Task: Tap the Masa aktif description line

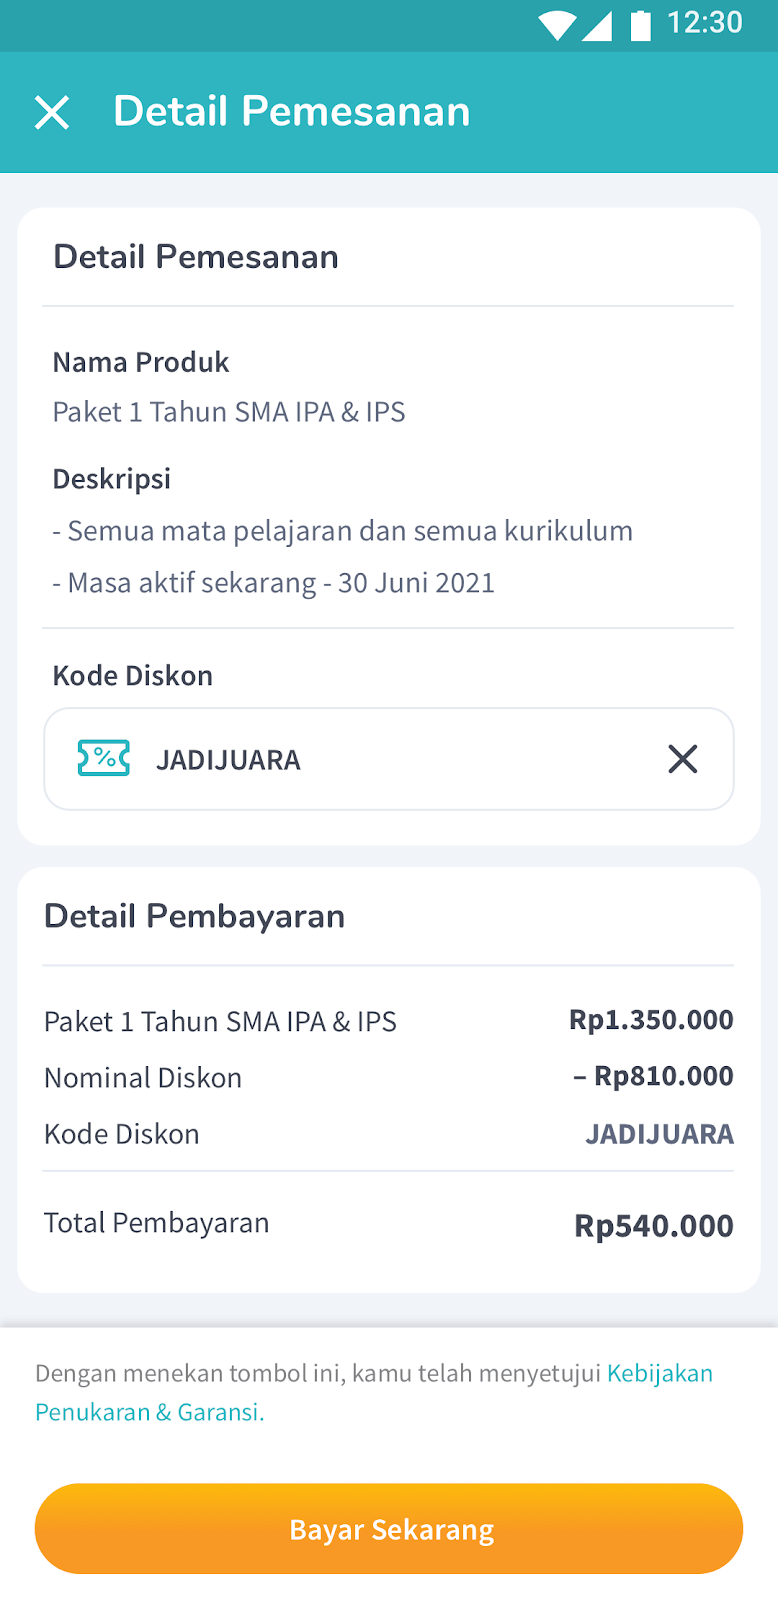Action: click(x=274, y=583)
